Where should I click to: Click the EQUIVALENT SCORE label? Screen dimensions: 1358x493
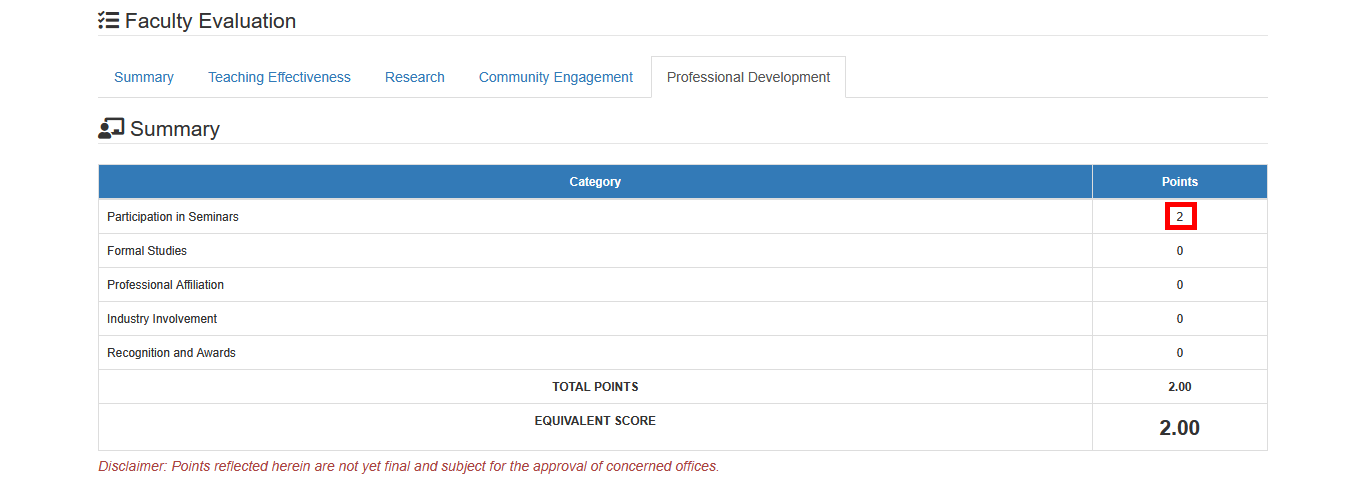595,421
